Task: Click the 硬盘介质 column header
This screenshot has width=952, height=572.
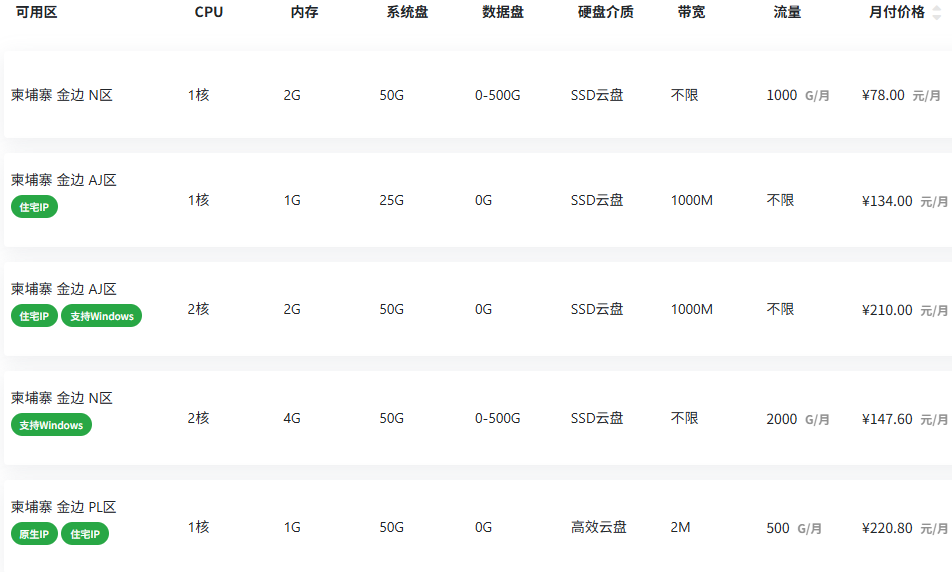Action: point(606,13)
